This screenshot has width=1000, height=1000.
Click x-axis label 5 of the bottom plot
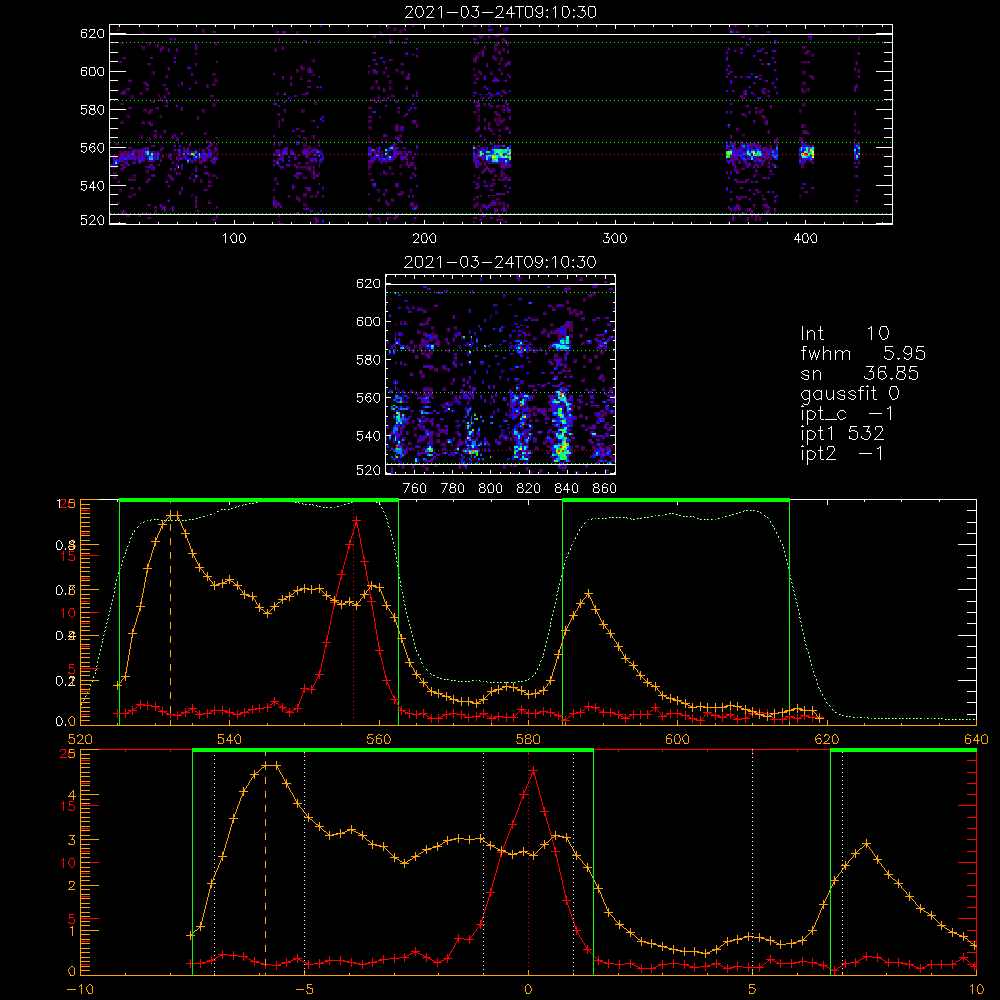[x=753, y=989]
